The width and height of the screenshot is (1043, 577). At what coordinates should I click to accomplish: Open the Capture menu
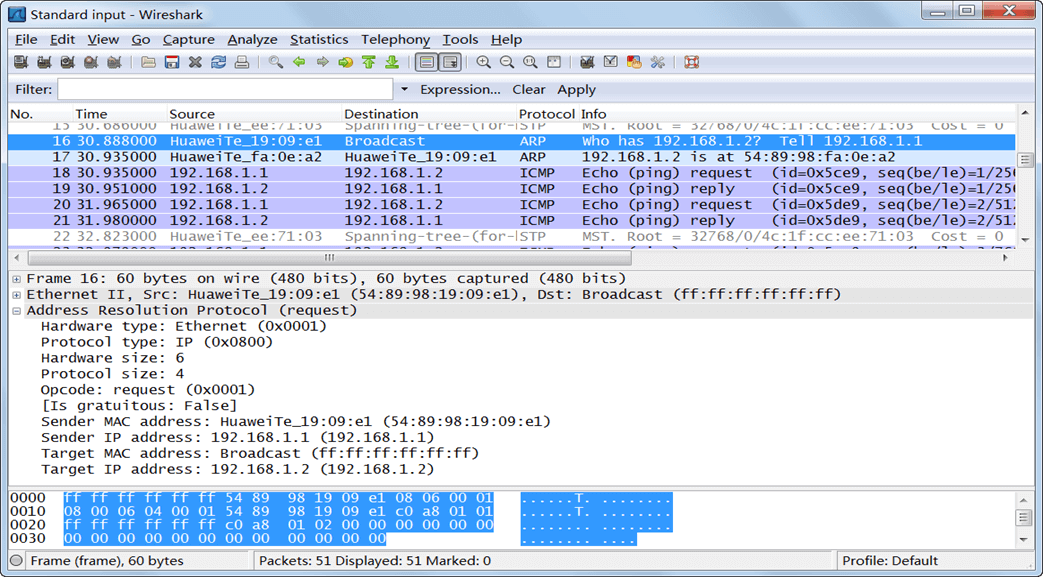[x=189, y=40]
